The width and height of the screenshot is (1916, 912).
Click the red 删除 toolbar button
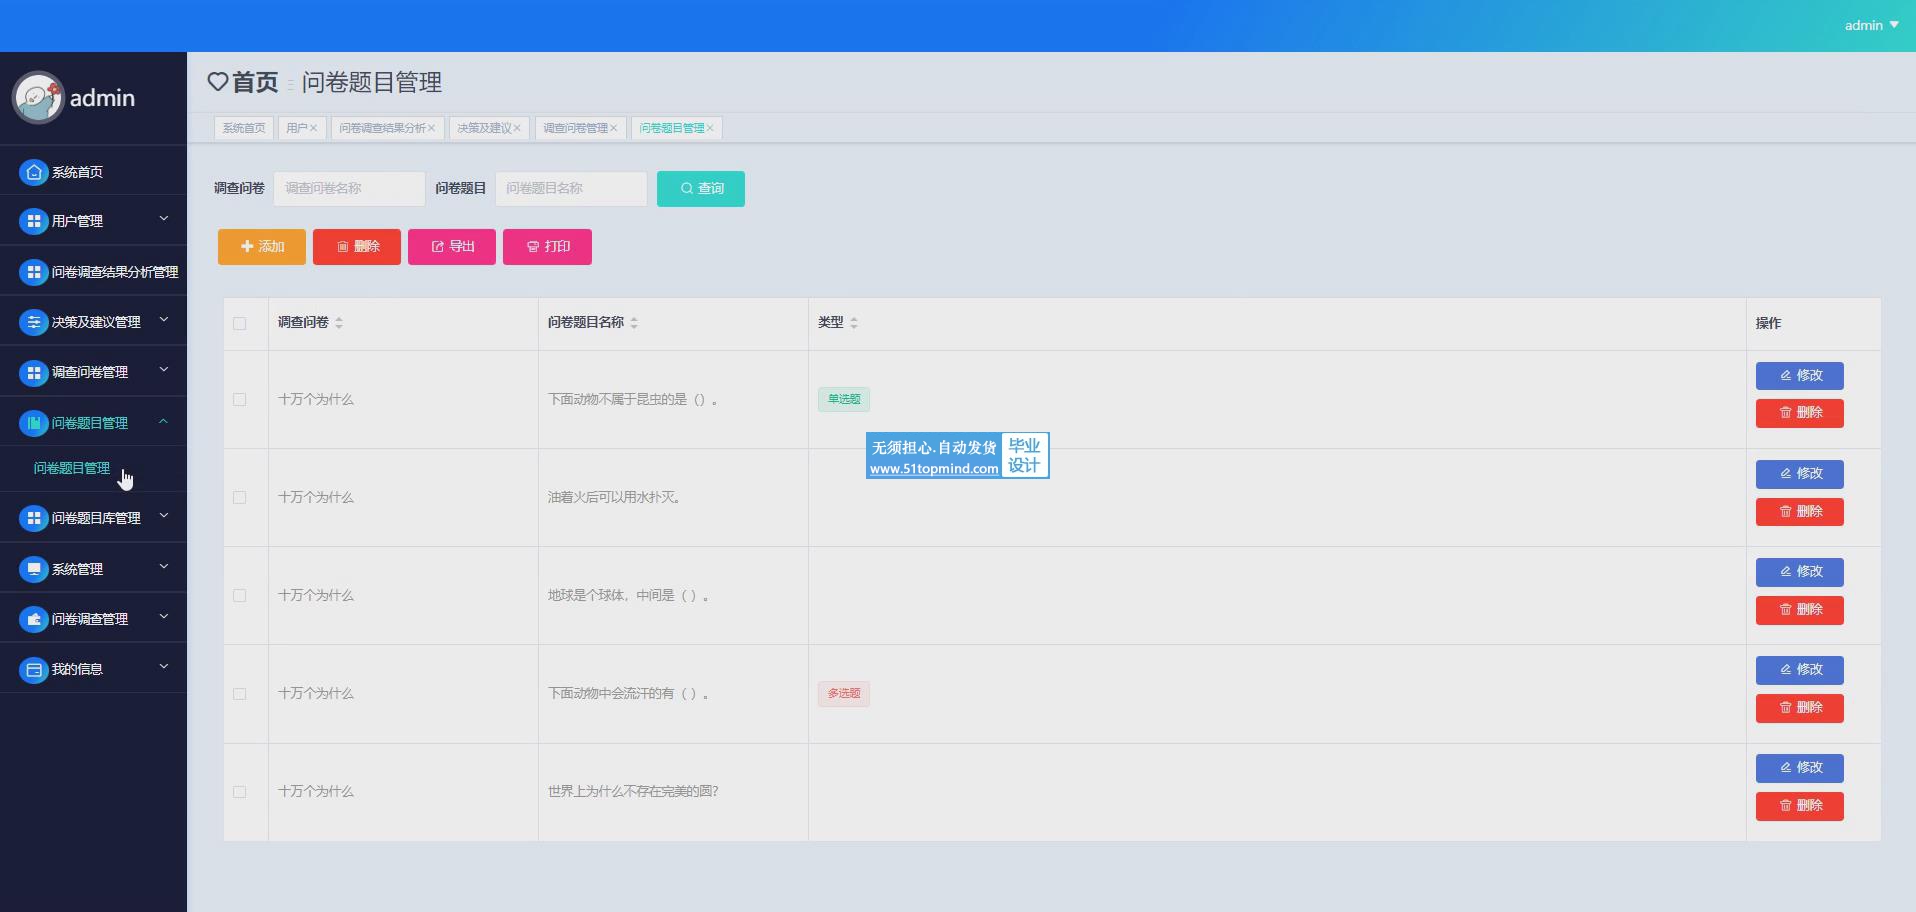pos(357,247)
